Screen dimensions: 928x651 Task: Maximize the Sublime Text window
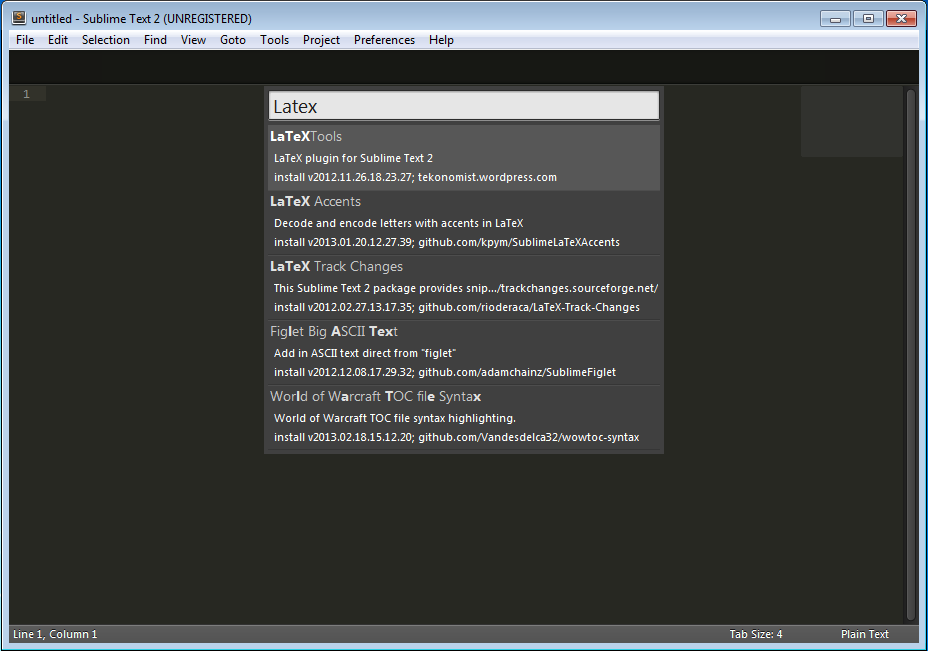[868, 19]
